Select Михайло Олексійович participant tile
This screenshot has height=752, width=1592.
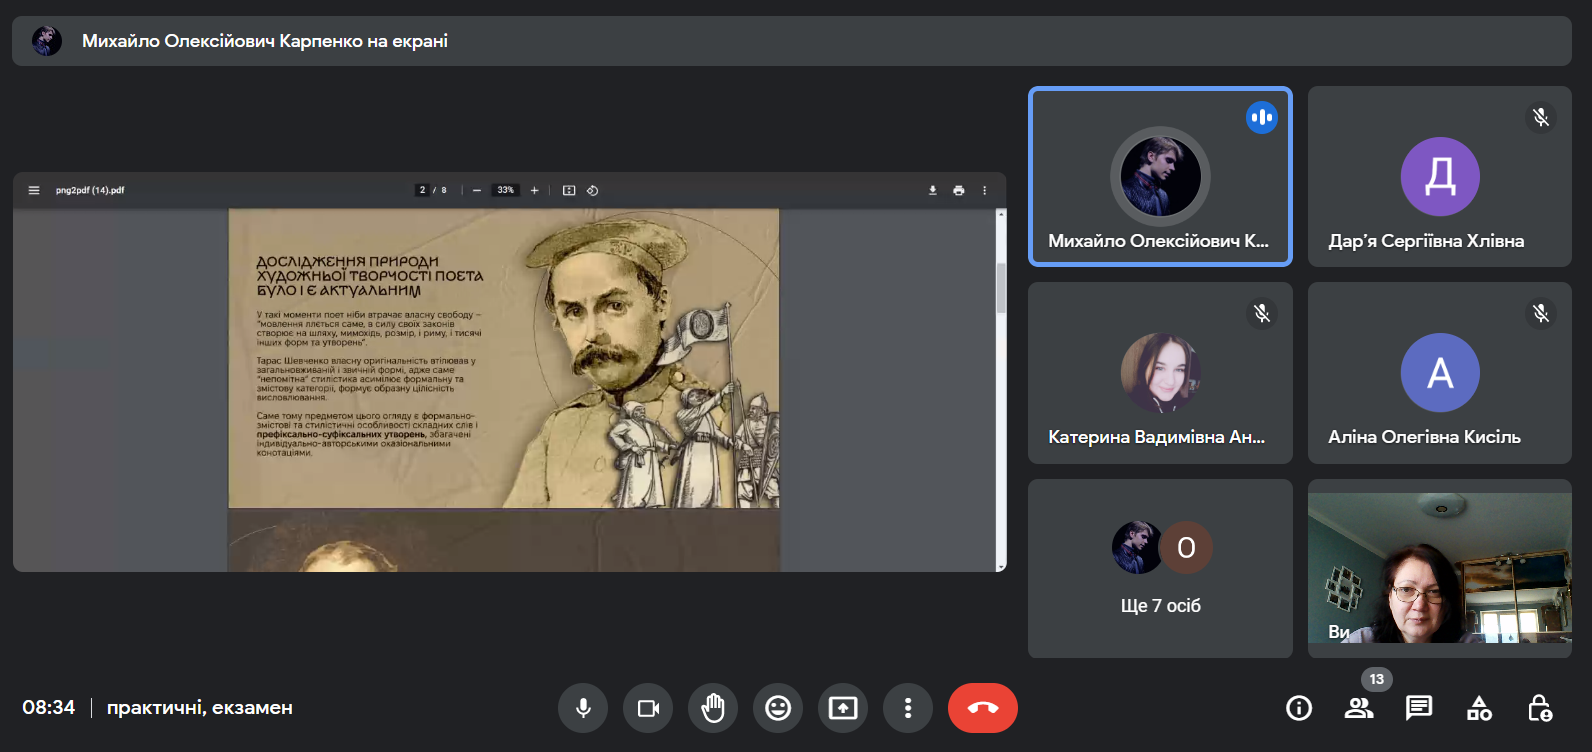(1160, 177)
